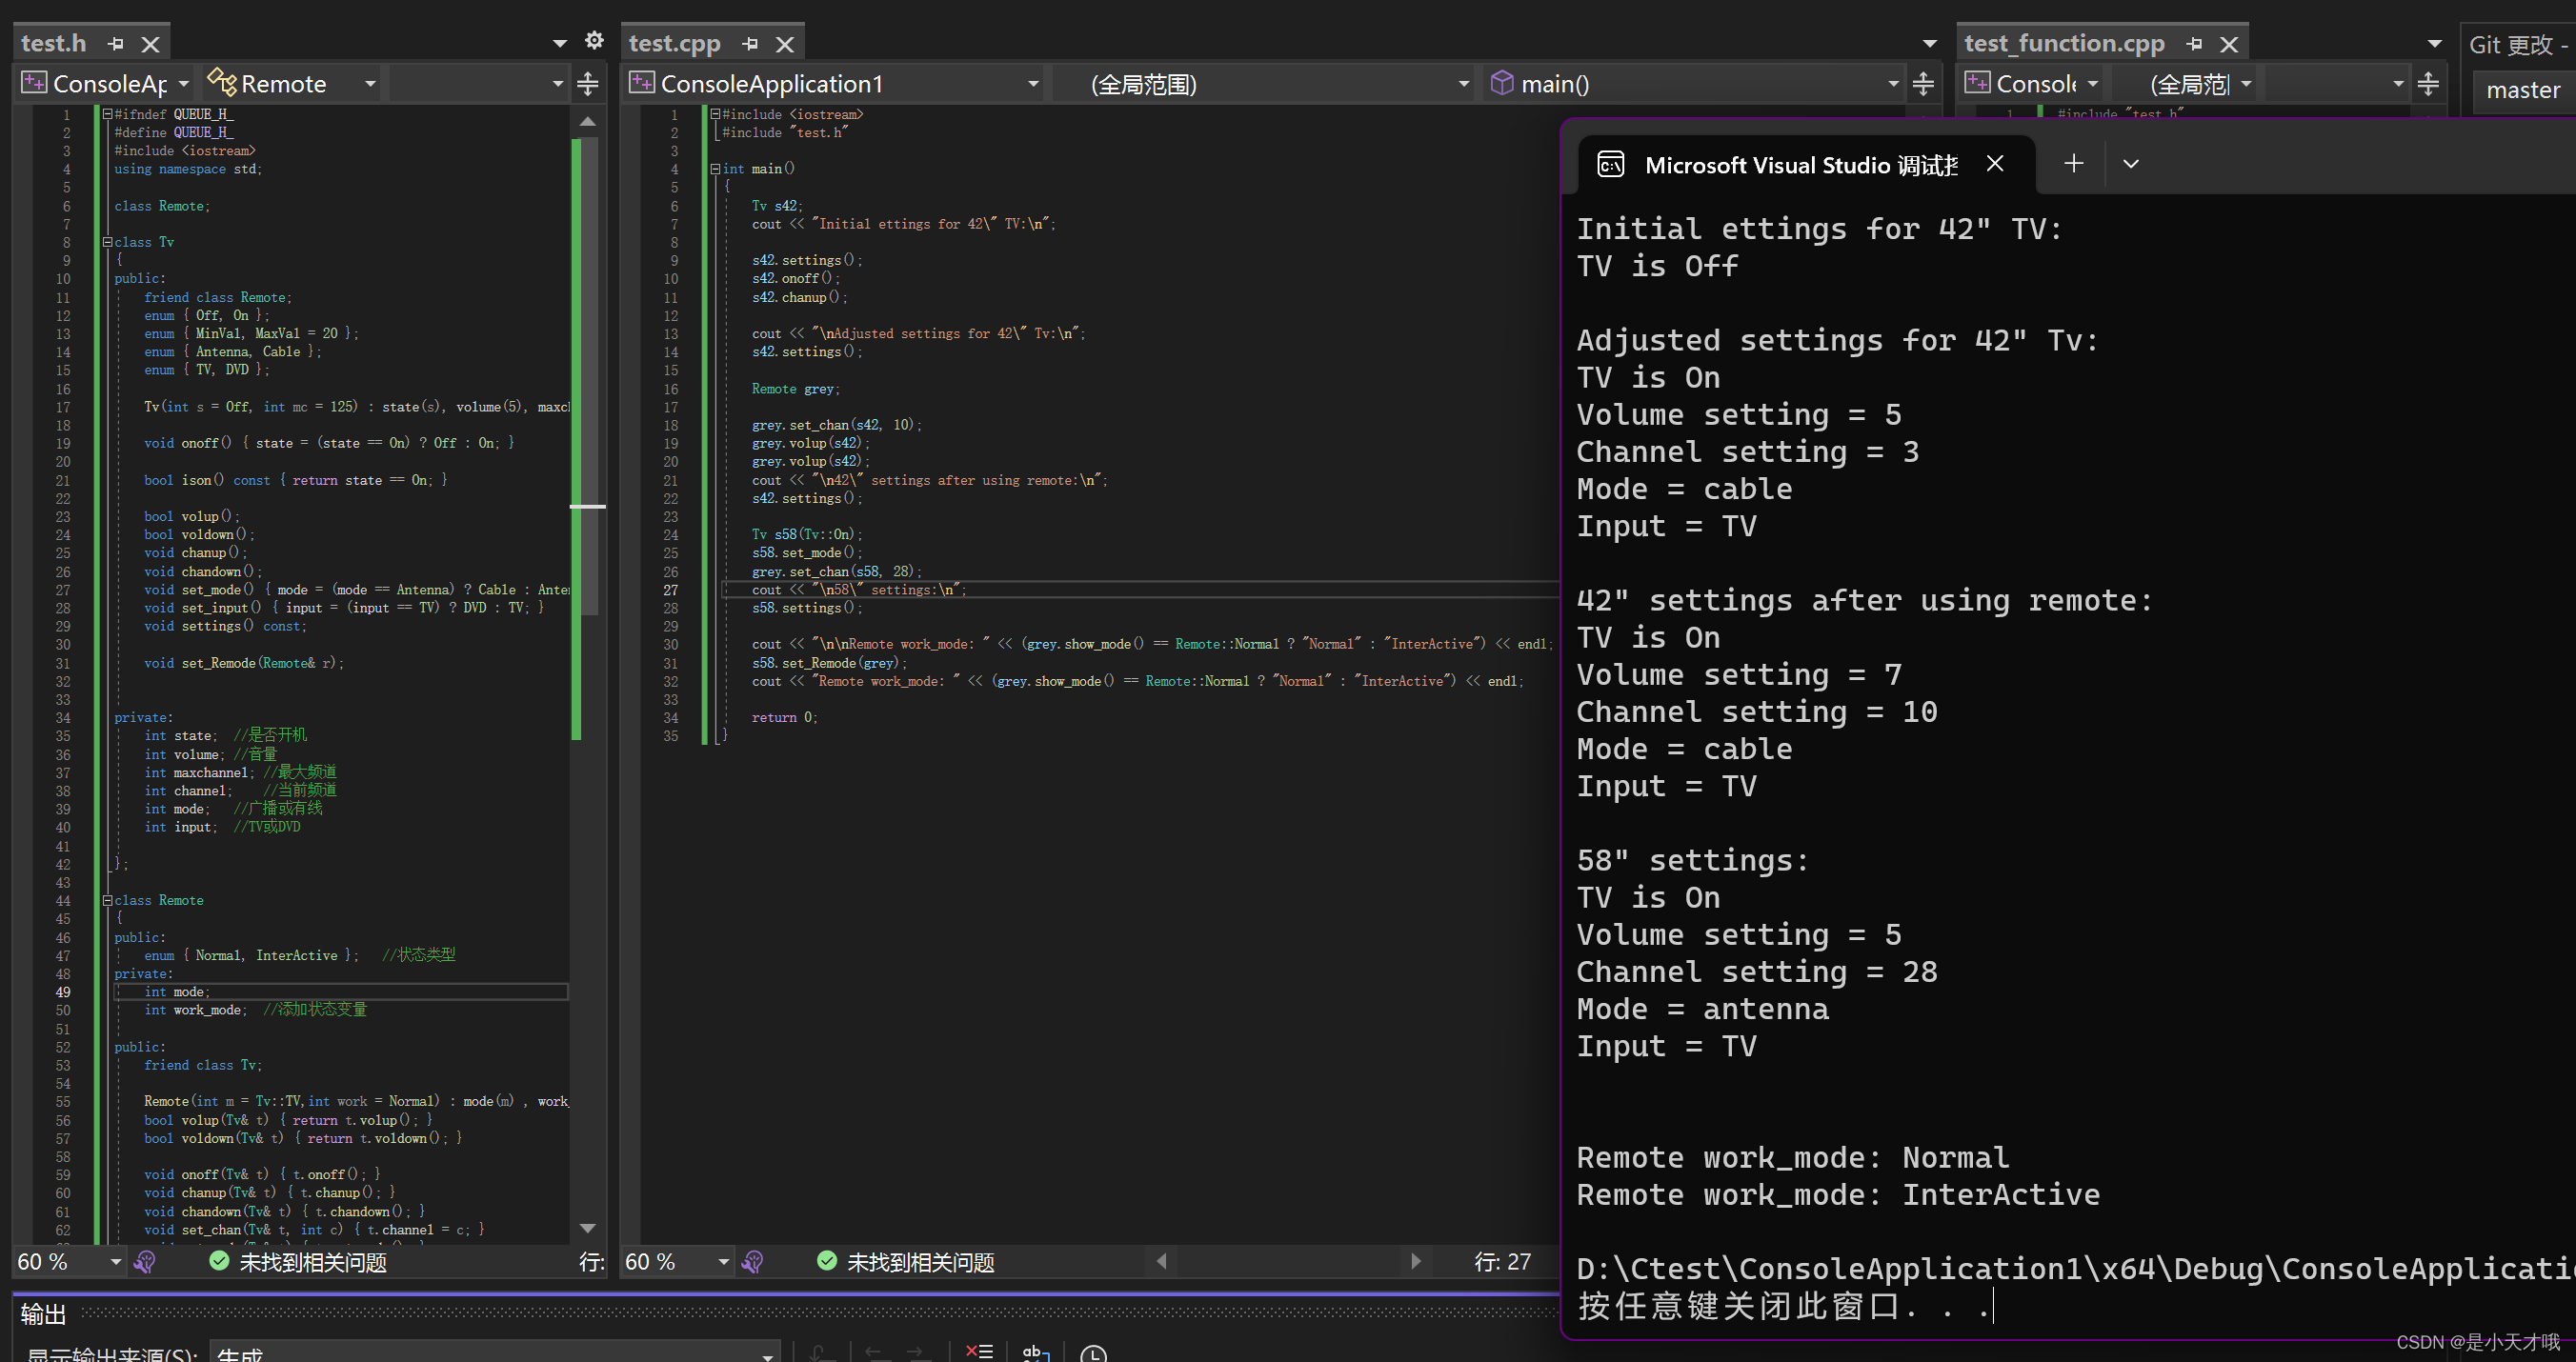2576x1362 pixels.
Task: Open the zoom 60 % dropdown under test.cpp
Action: pos(724,1262)
